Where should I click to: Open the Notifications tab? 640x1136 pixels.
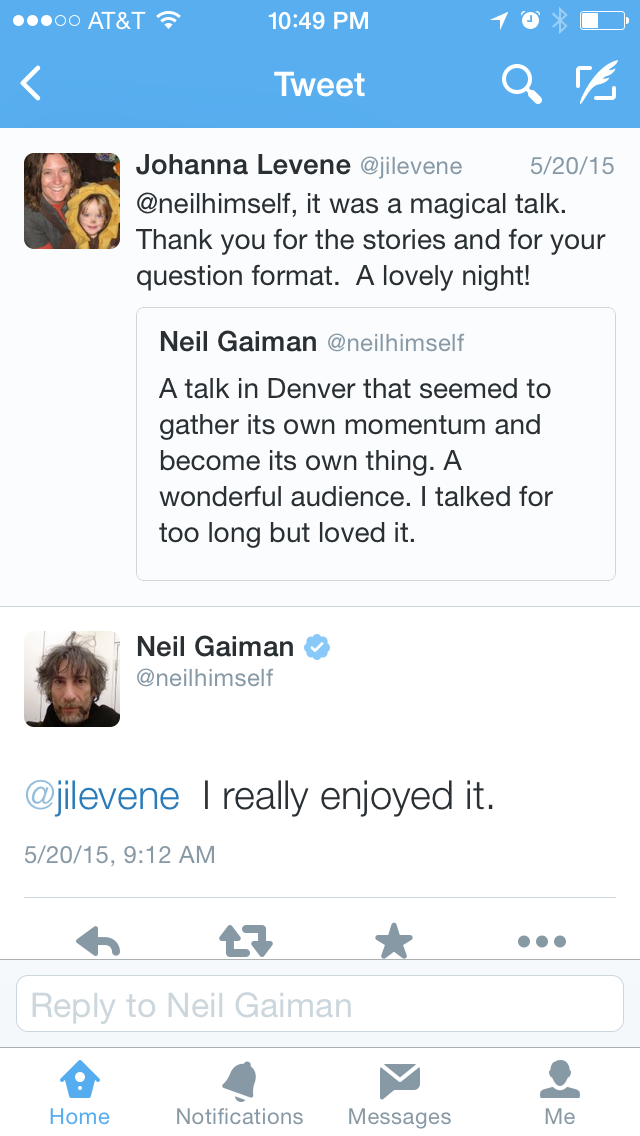(x=239, y=1093)
